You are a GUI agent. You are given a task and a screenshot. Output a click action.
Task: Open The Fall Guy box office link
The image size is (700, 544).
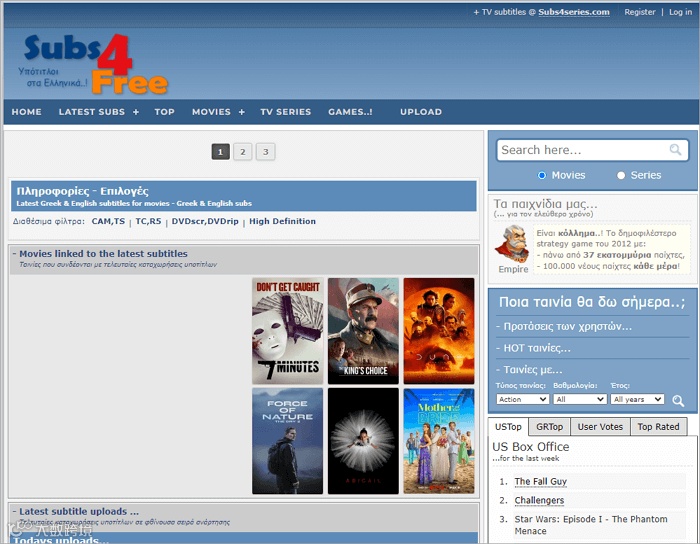point(540,482)
